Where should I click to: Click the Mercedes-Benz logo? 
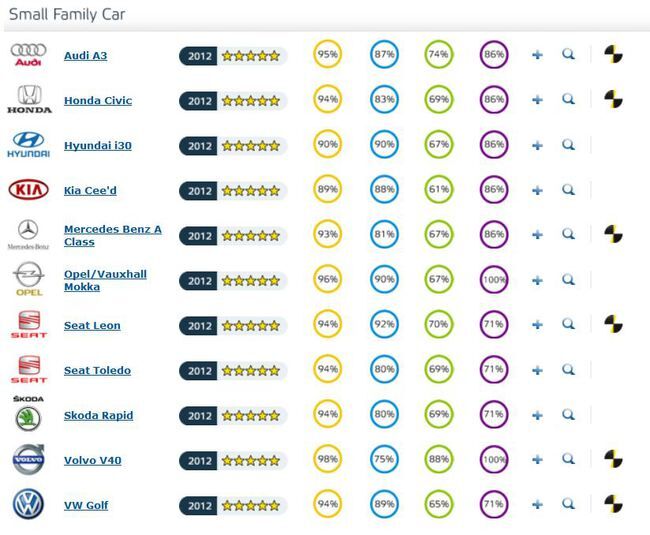27,234
